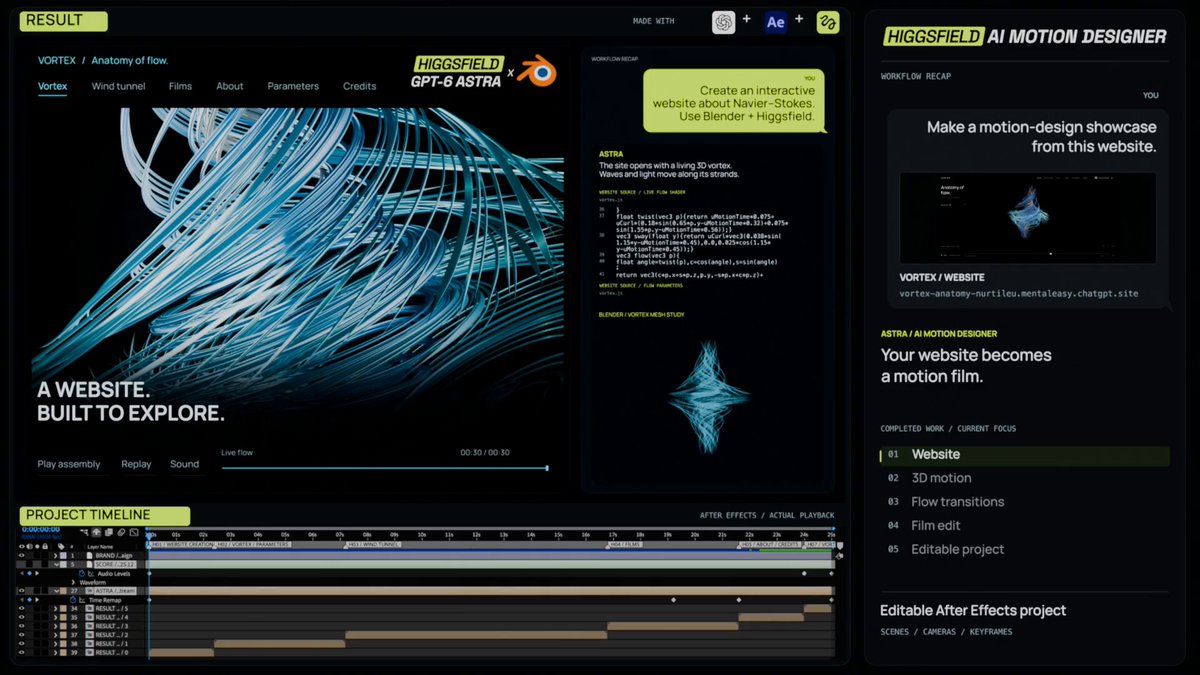Viewport: 1200px width, 675px height.
Task: Toggle visibility of ASTRA layer 27
Action: coord(22,591)
